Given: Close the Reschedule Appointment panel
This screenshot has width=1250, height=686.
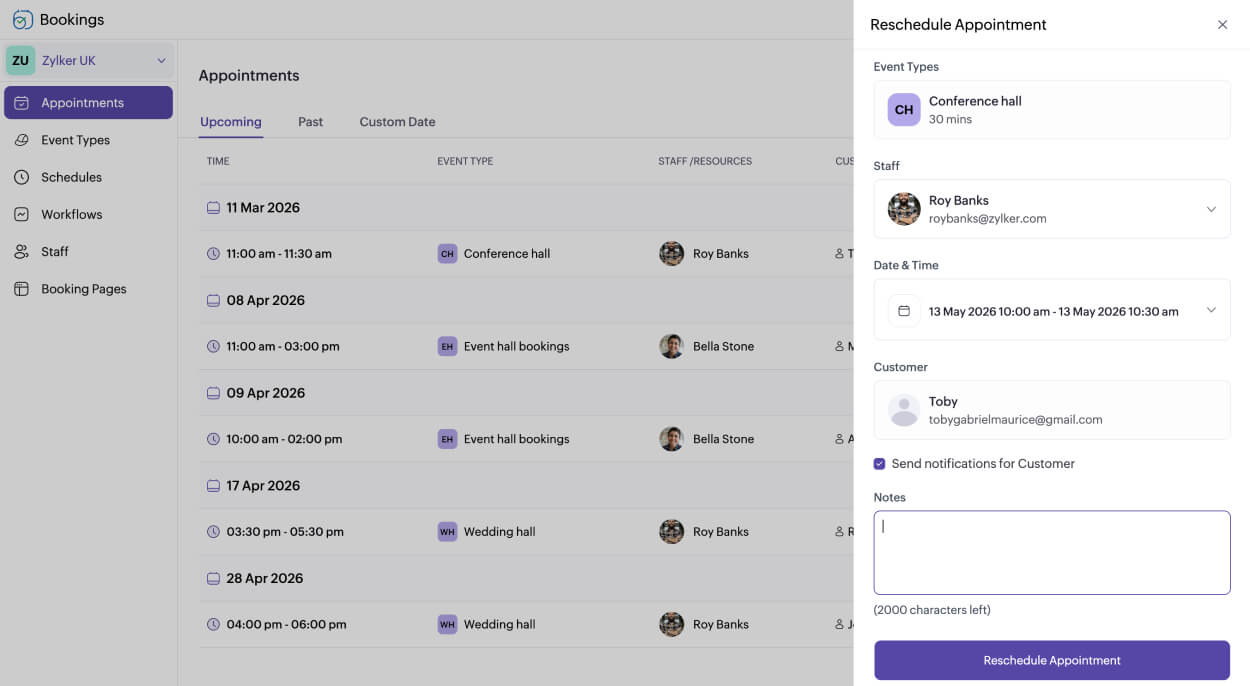Looking at the screenshot, I should (x=1222, y=24).
